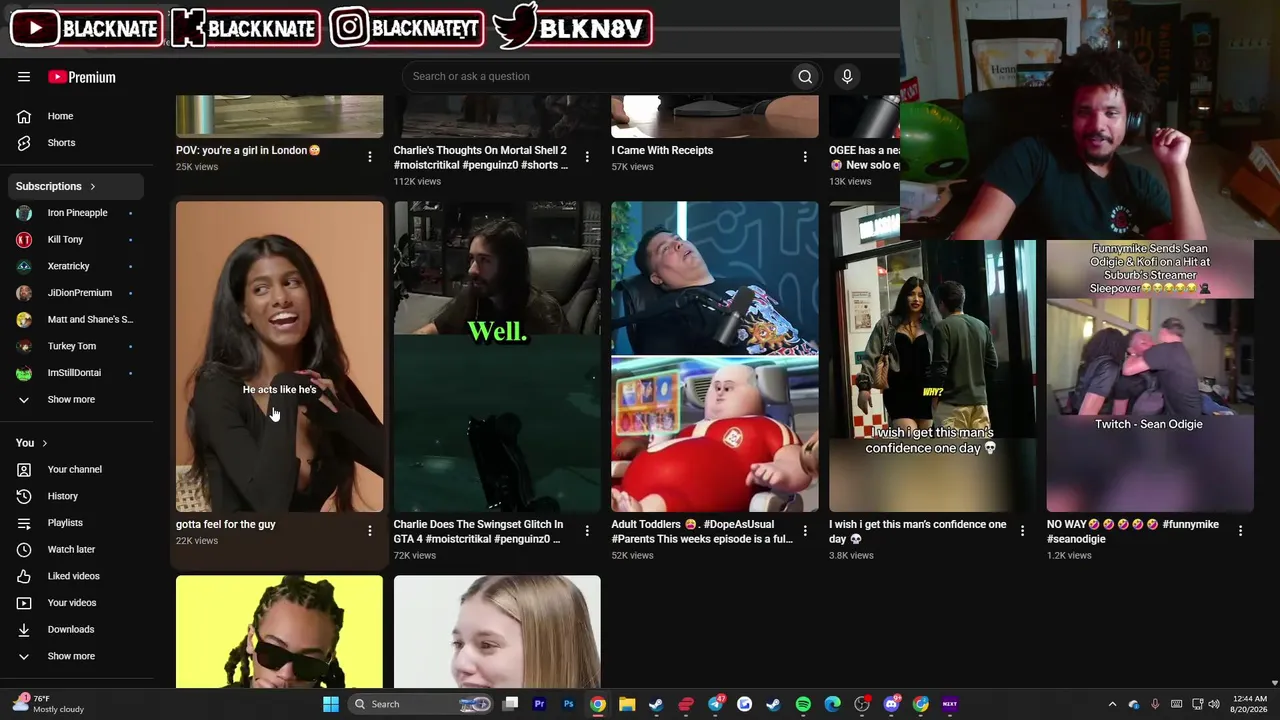Open ImStillDontai subscription channel
The image size is (1280, 720).
[x=72, y=373]
